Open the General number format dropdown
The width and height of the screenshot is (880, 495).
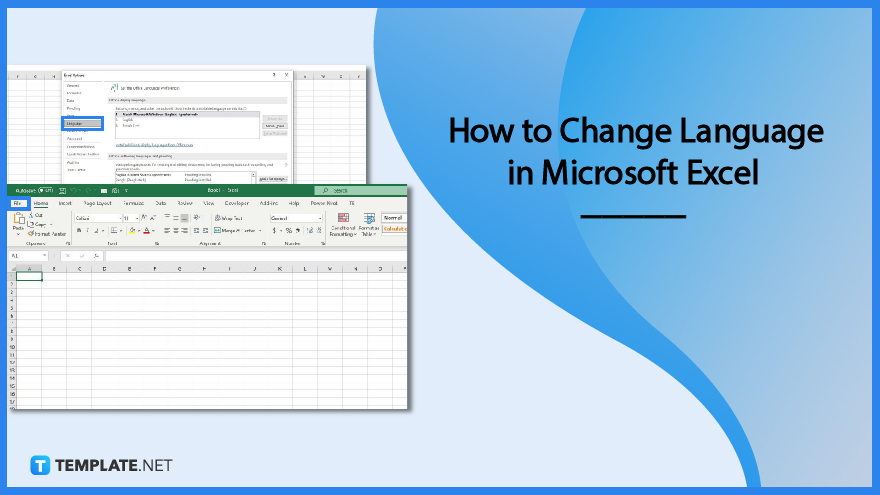point(320,218)
